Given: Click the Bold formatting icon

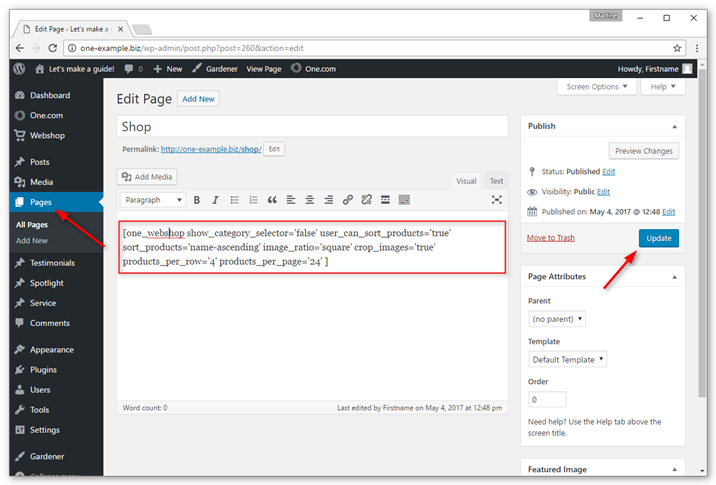Looking at the screenshot, I should [197, 200].
